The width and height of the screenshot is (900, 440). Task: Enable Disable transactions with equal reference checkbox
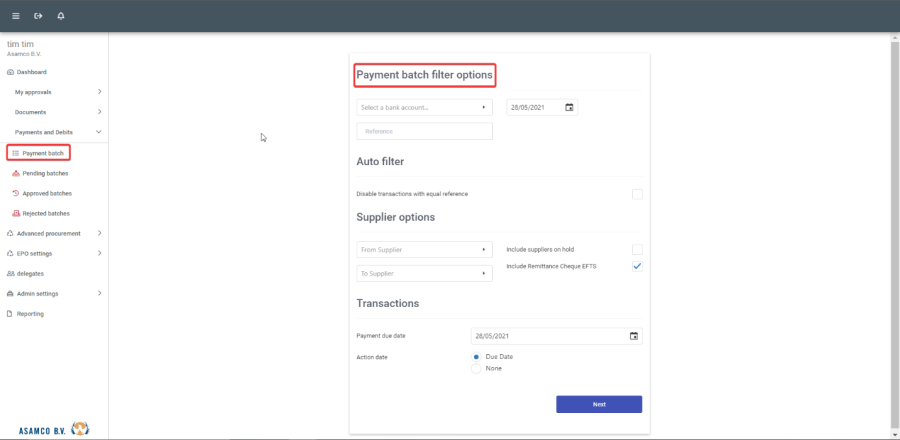(637, 194)
